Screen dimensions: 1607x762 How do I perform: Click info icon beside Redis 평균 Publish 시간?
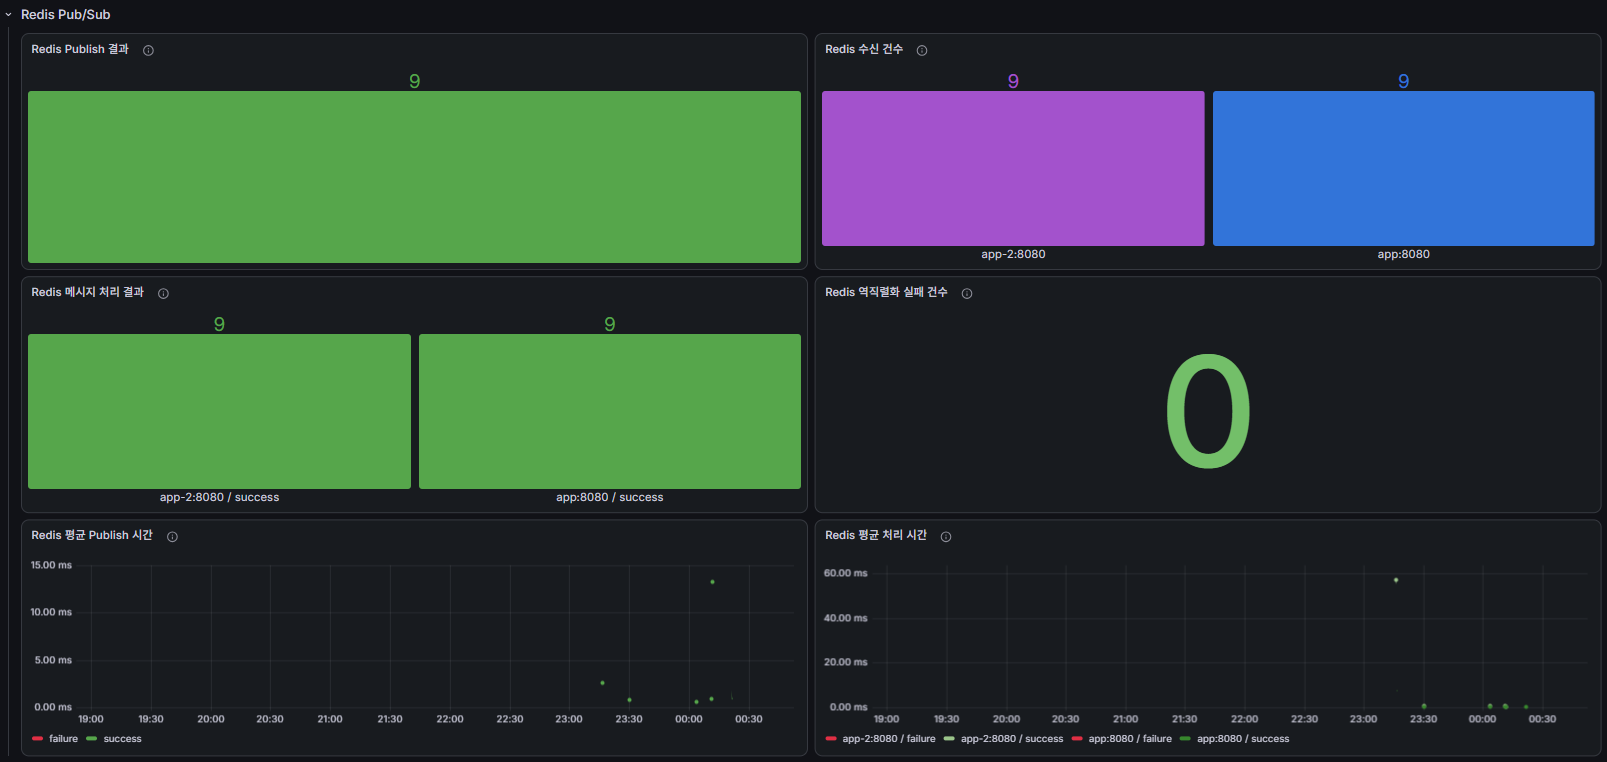pos(172,536)
